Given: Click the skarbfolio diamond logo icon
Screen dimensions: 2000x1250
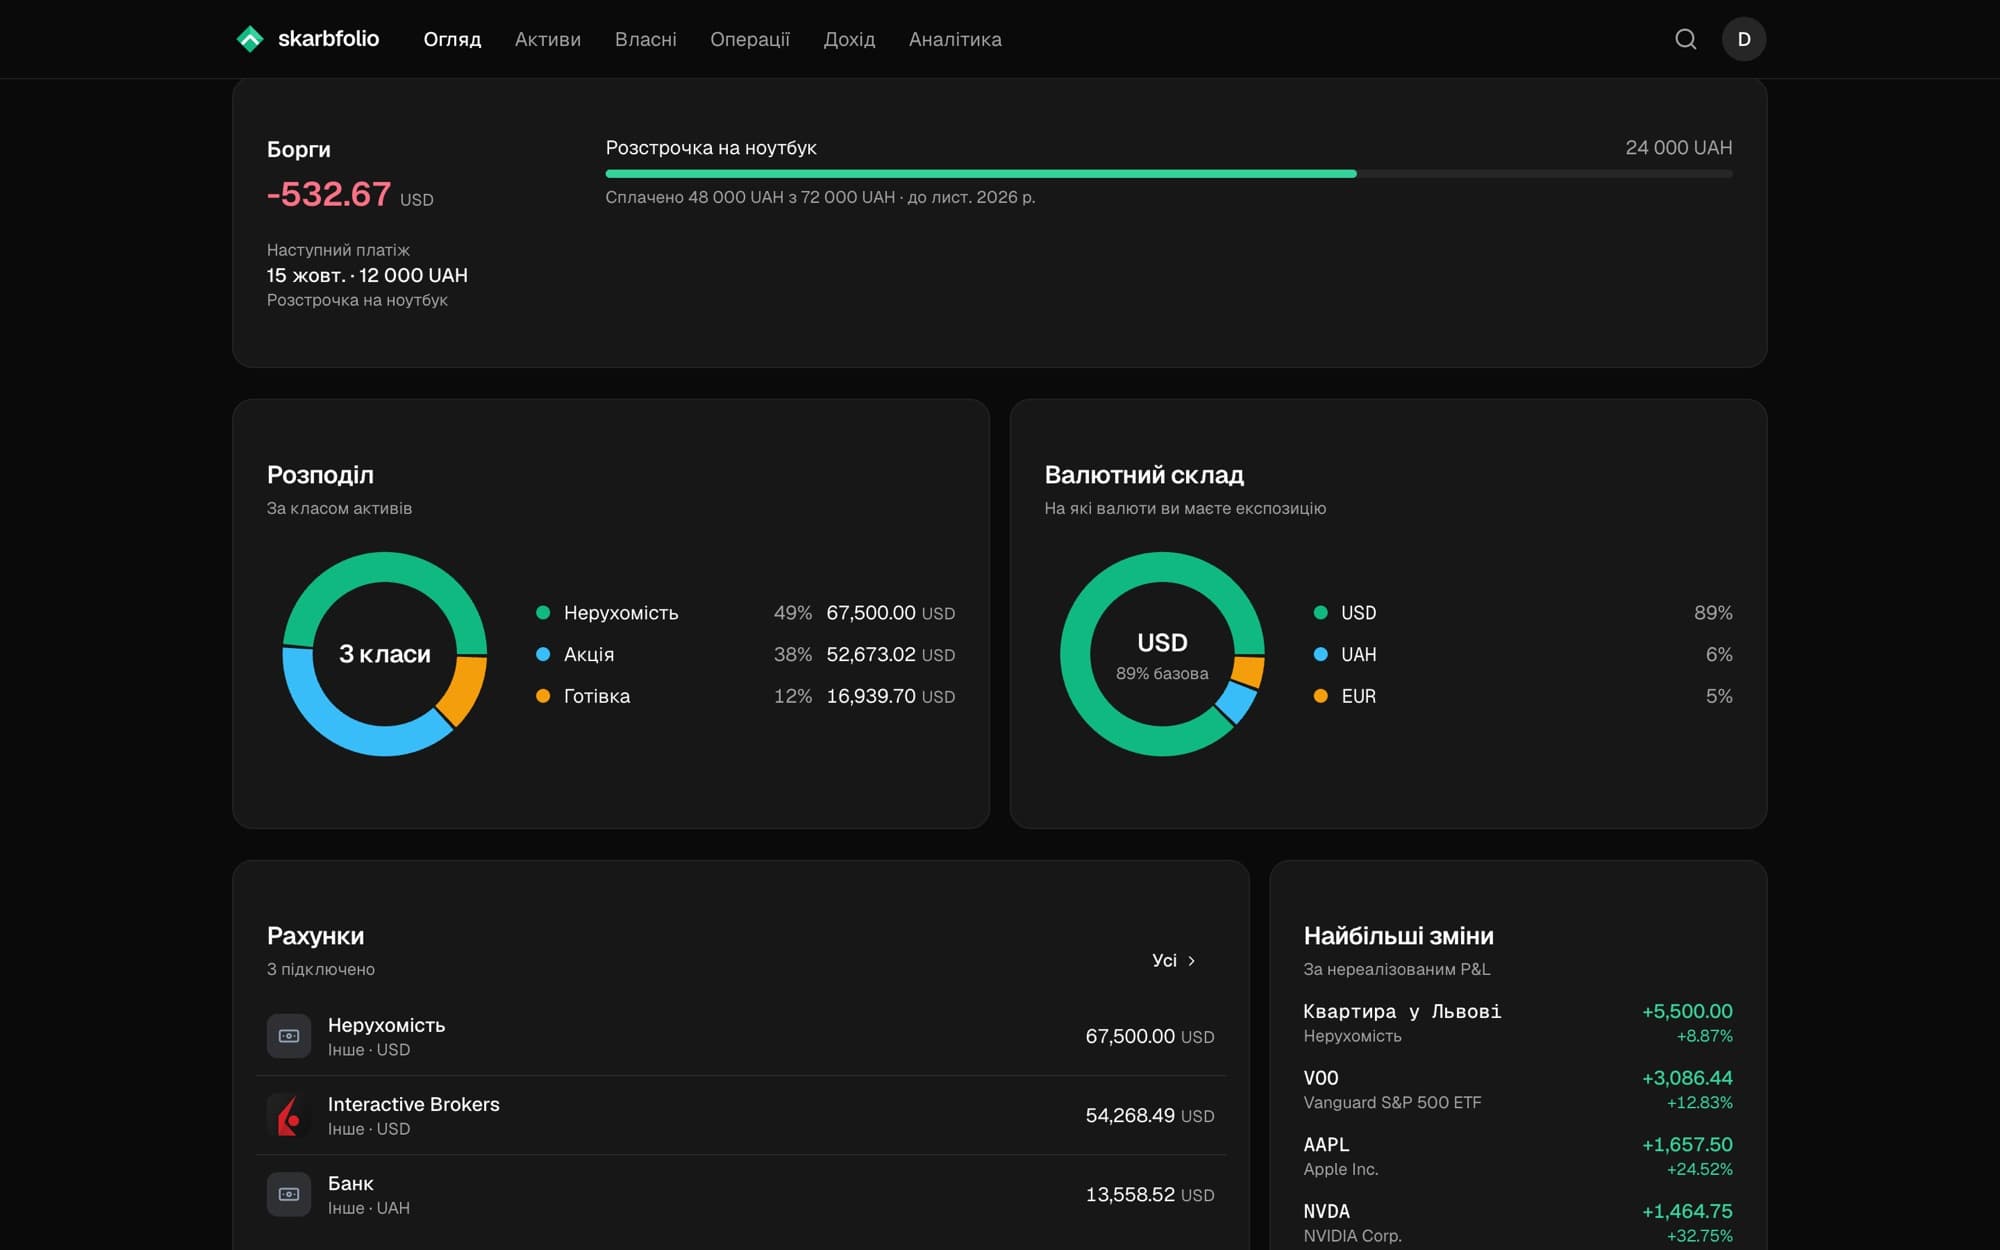Looking at the screenshot, I should [250, 39].
